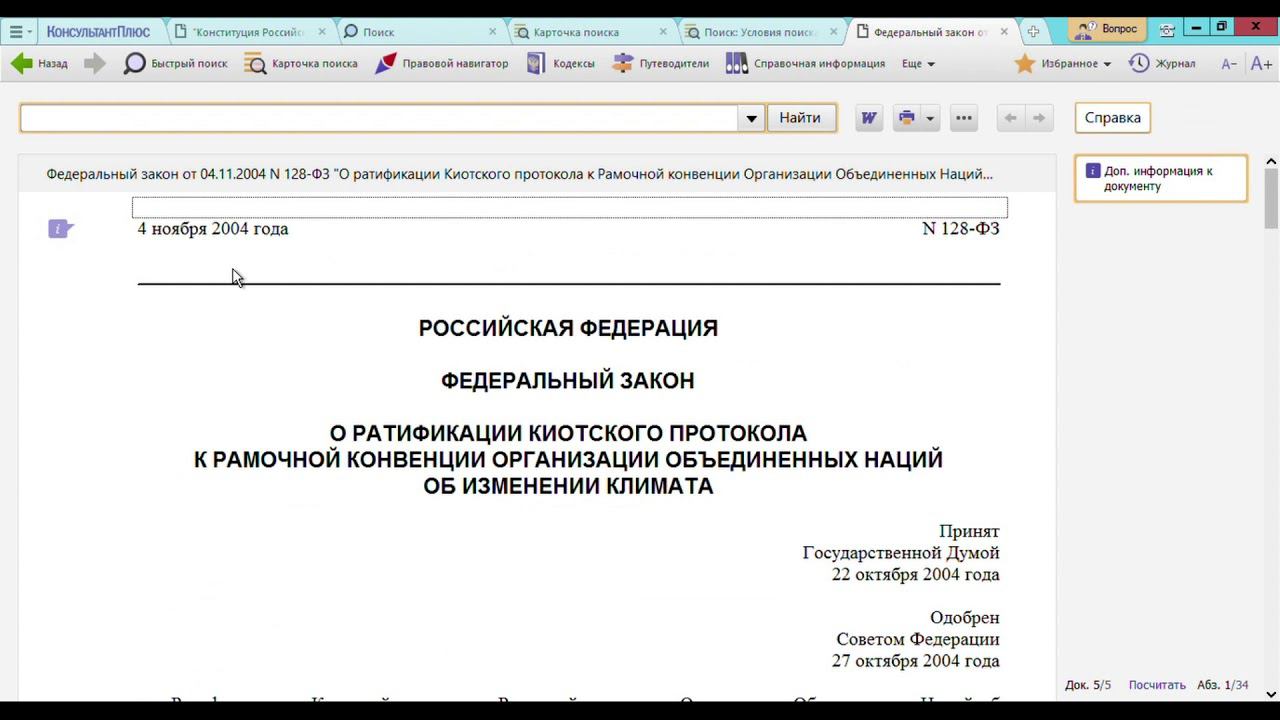The image size is (1280, 720).
Task: Export document to Word
Action: (869, 118)
